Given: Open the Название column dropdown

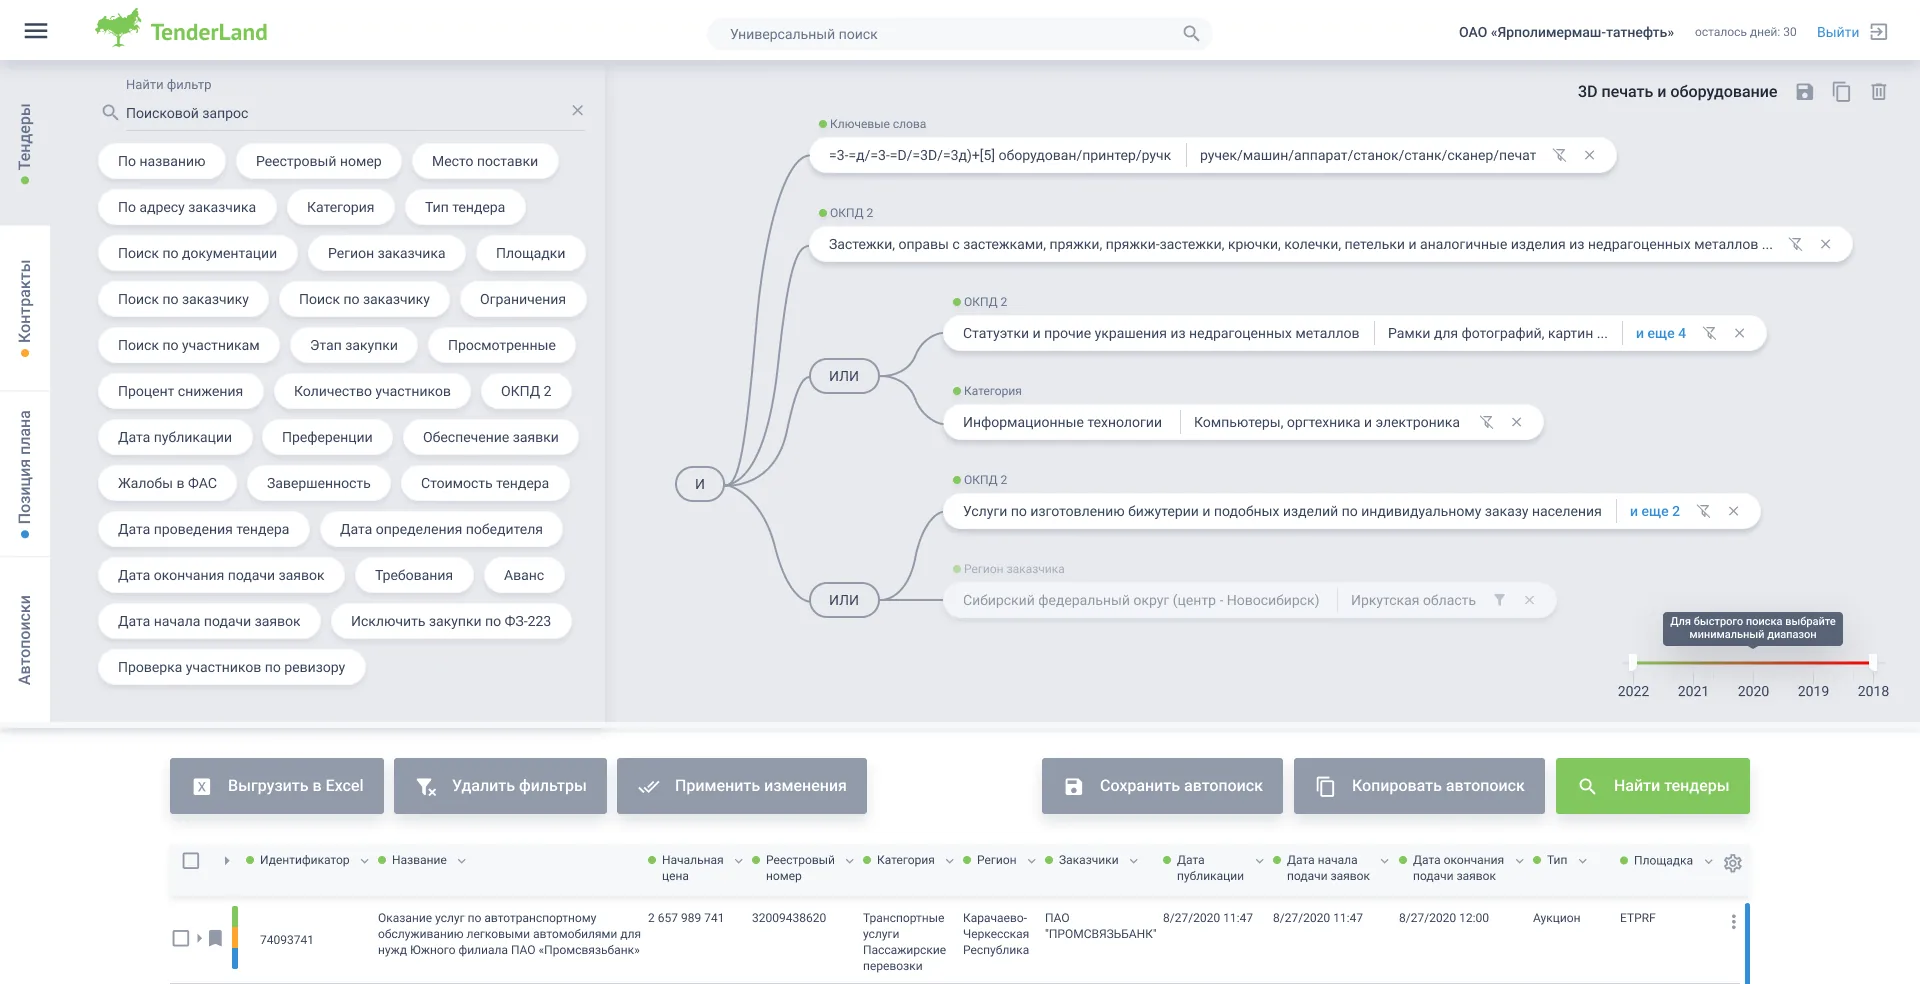Looking at the screenshot, I should [x=461, y=861].
